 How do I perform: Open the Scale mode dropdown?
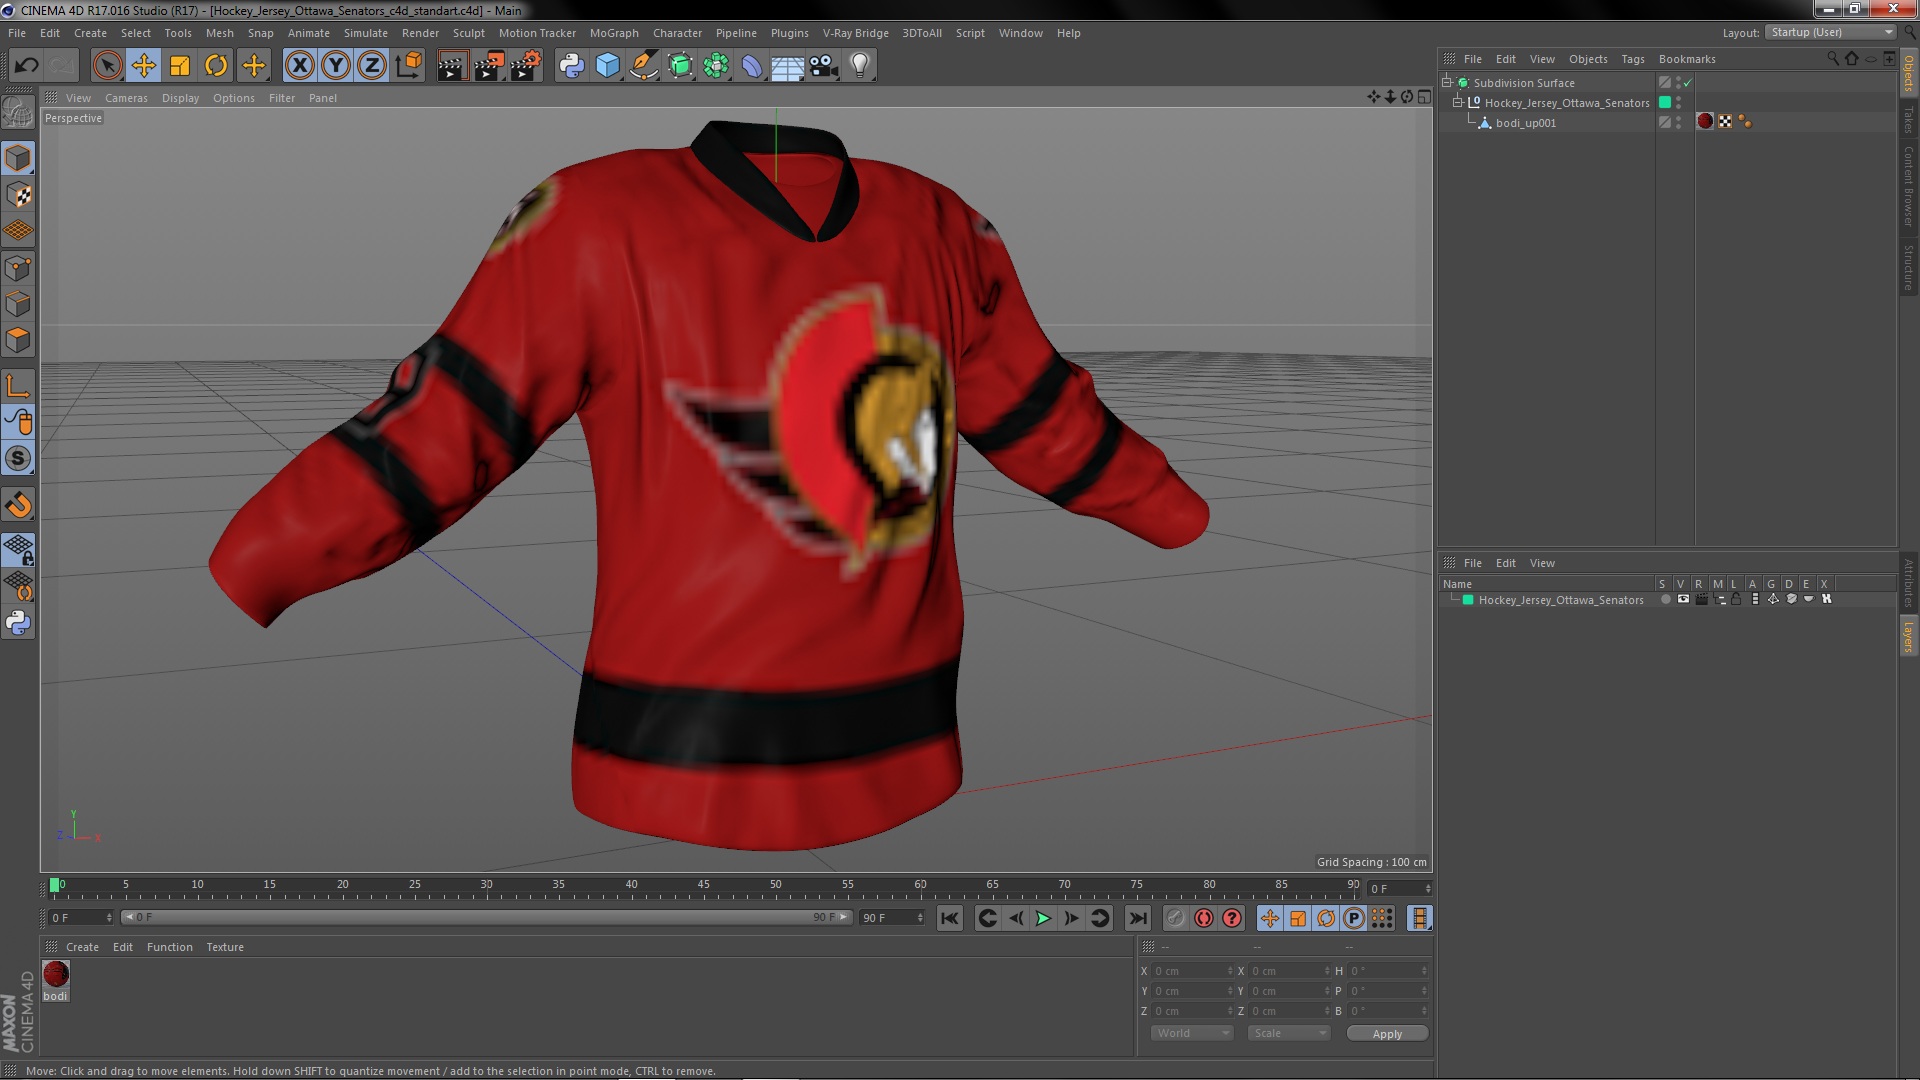coord(1289,1033)
